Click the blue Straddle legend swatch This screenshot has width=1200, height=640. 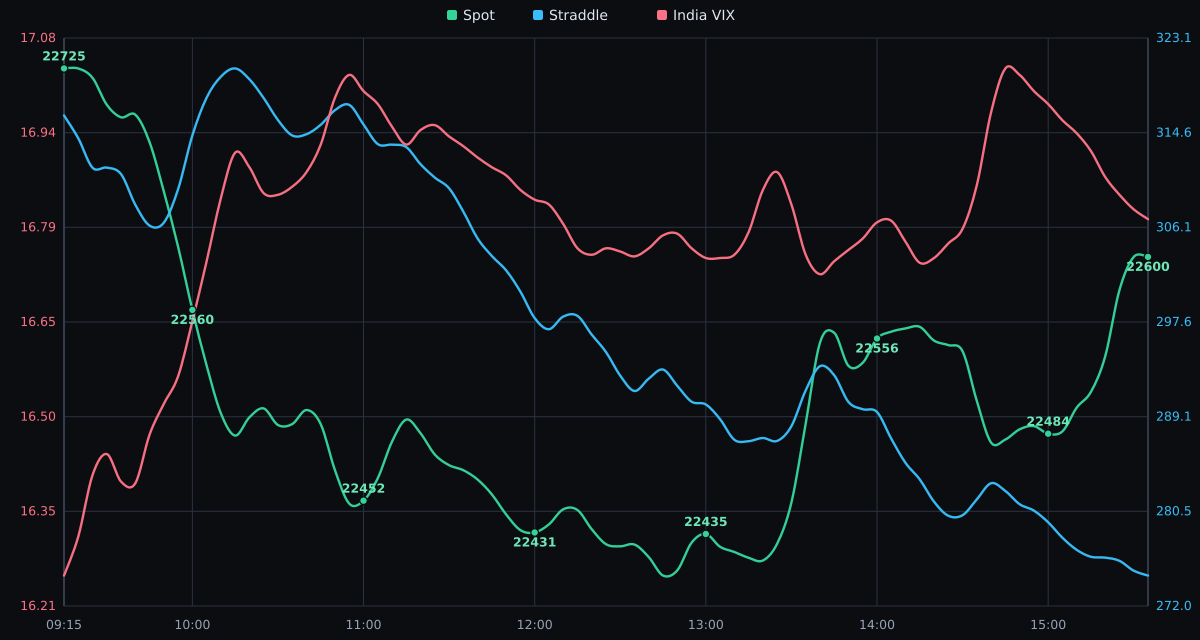point(538,15)
